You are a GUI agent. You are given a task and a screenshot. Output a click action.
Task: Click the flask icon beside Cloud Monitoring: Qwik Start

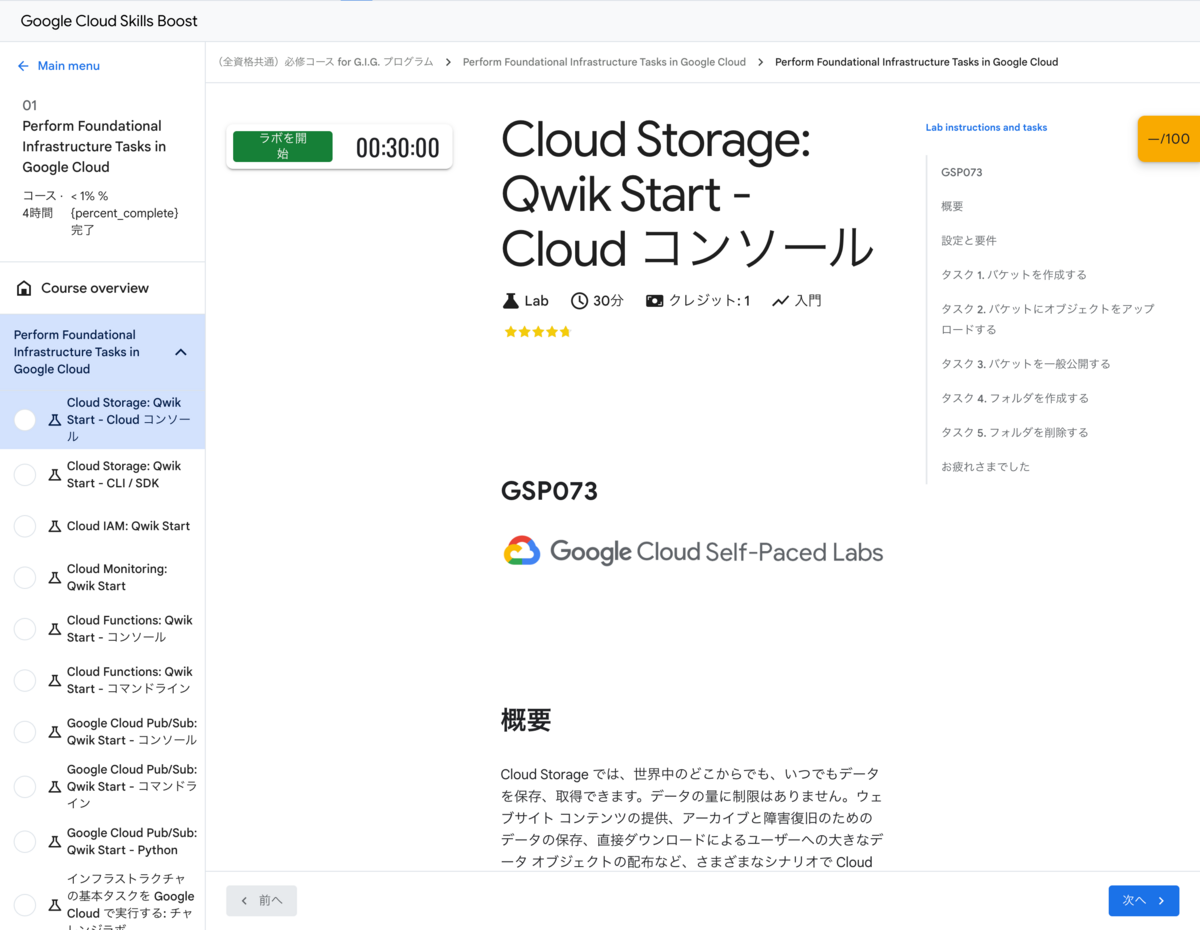pyautogui.click(x=53, y=577)
